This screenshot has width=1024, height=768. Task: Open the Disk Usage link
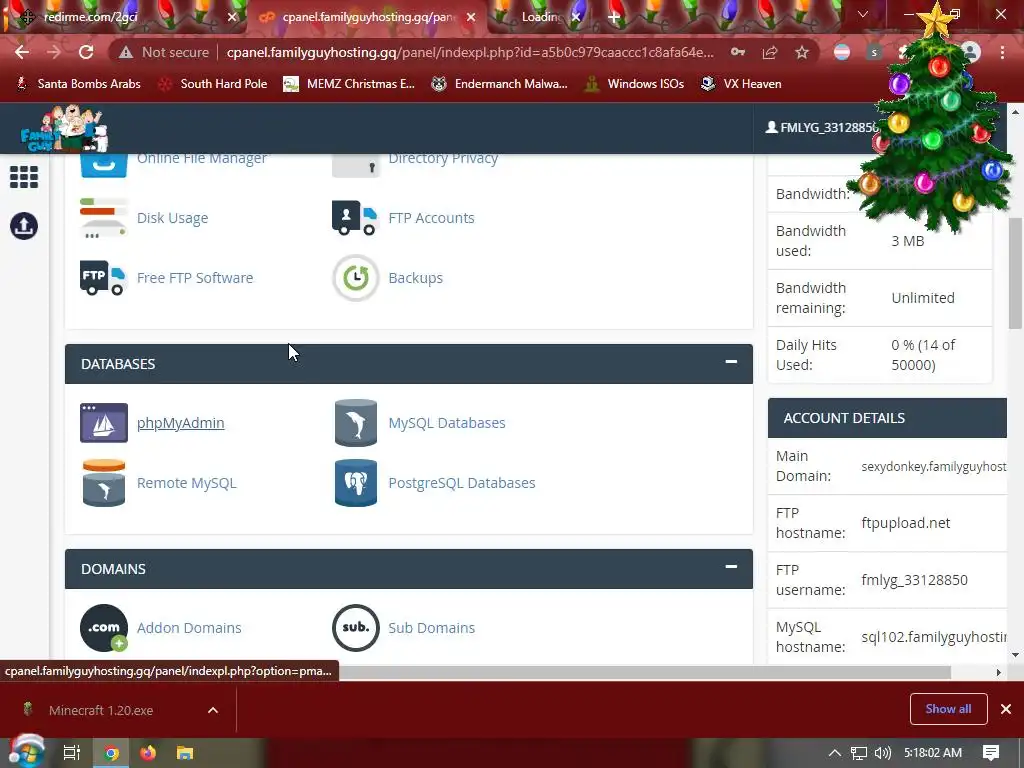172,217
